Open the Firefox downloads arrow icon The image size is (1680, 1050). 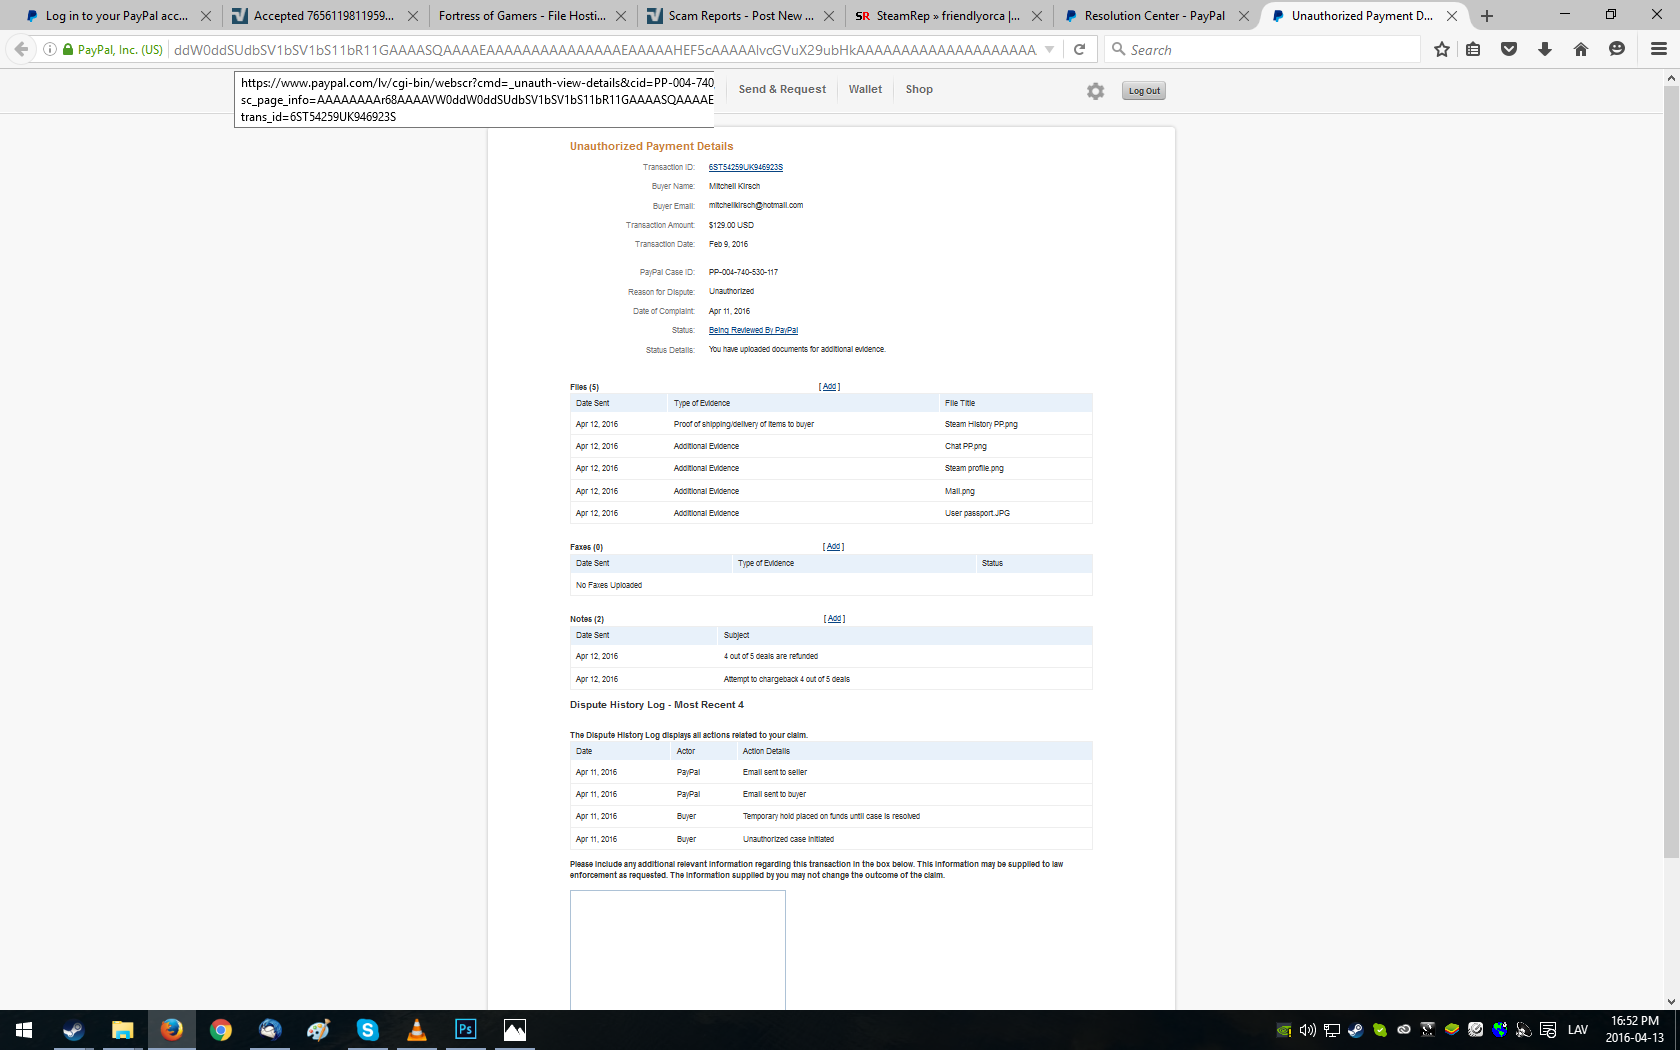tap(1545, 49)
